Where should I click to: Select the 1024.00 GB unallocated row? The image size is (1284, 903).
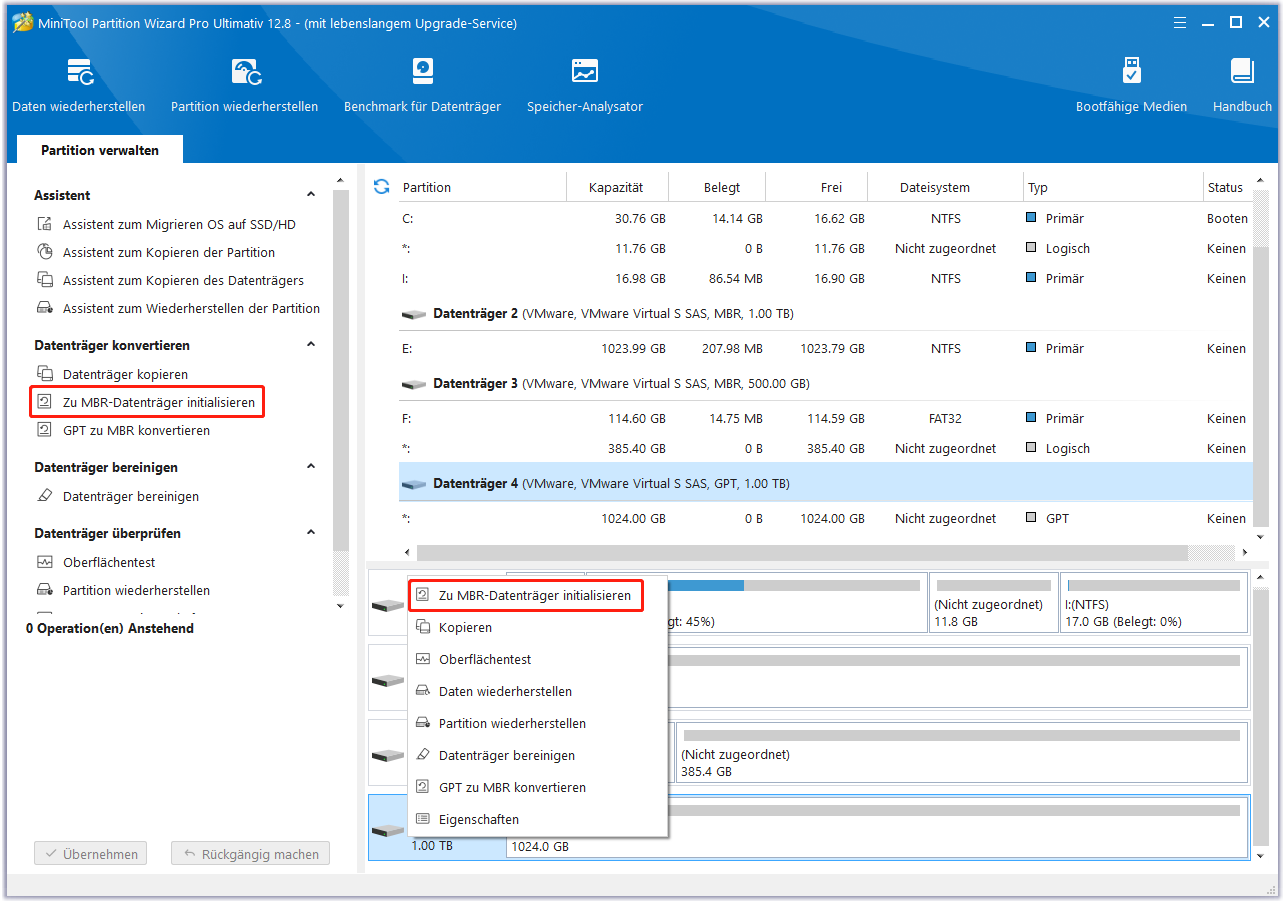tap(825, 519)
